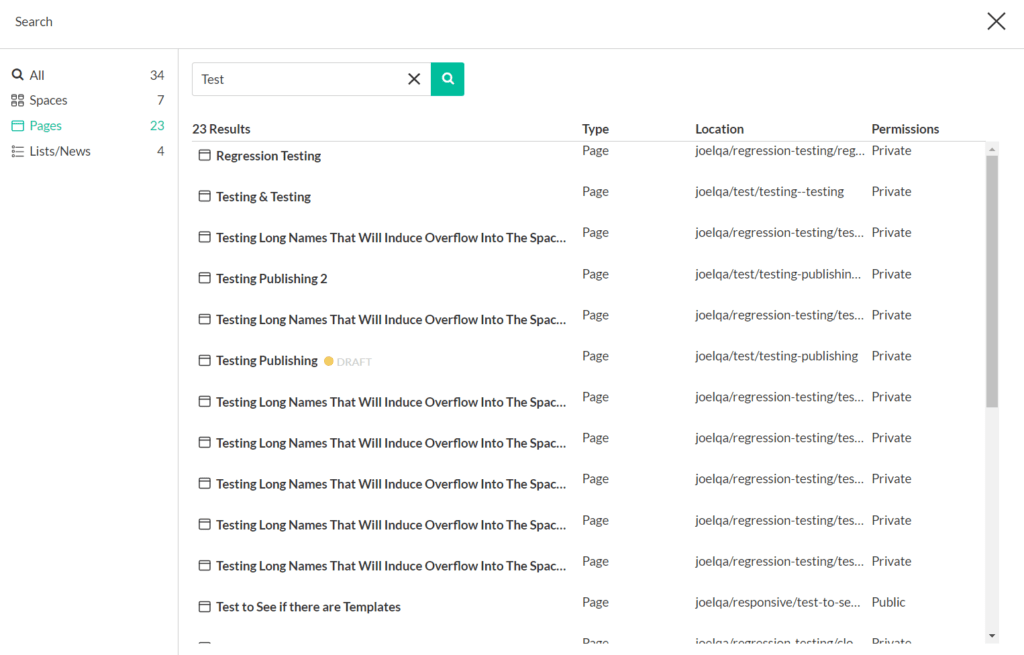Click location joelqa/responsive/test-to-se...
This screenshot has width=1024, height=655.
778,602
